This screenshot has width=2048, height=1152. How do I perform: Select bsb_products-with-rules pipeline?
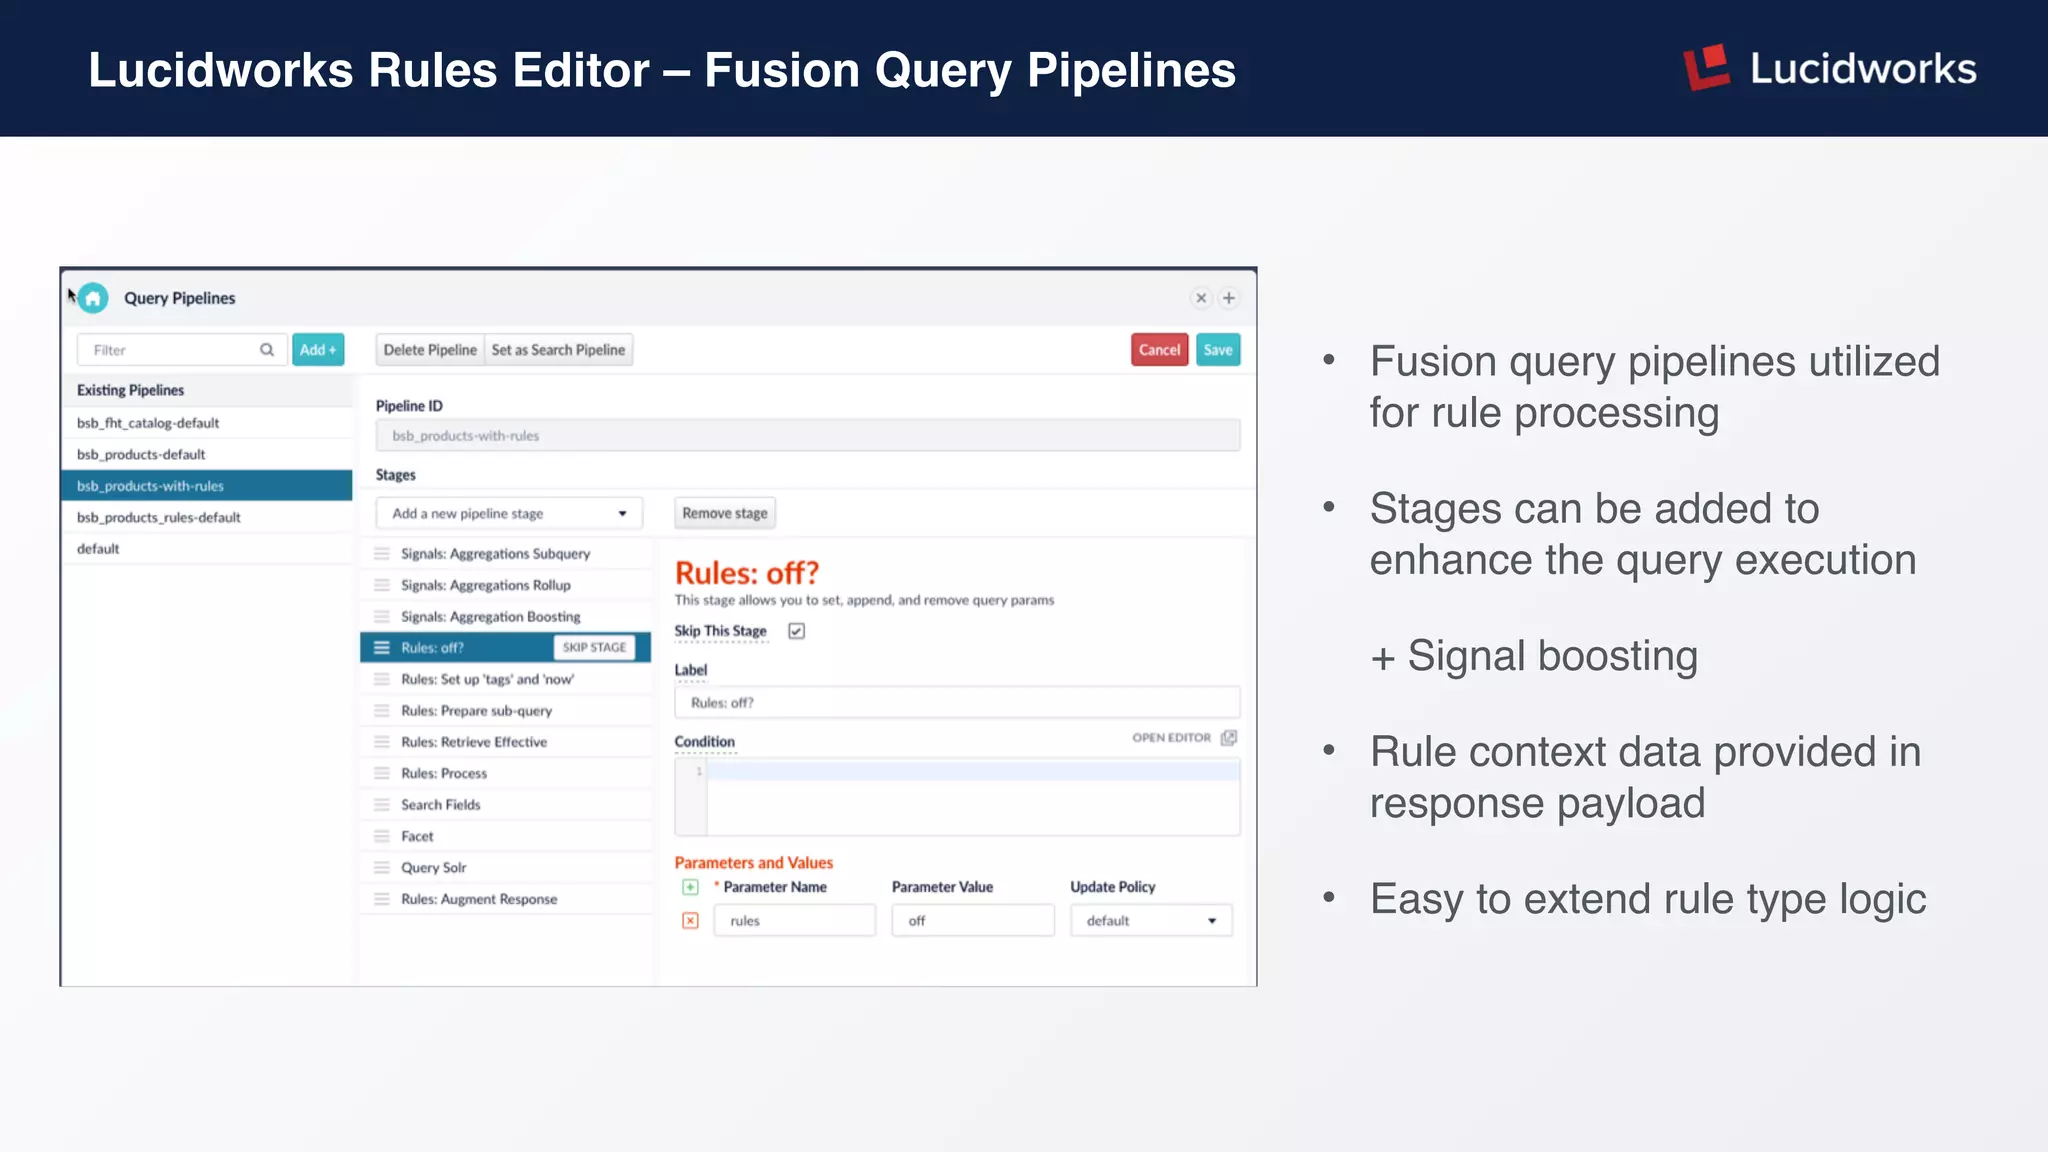pyautogui.click(x=207, y=486)
